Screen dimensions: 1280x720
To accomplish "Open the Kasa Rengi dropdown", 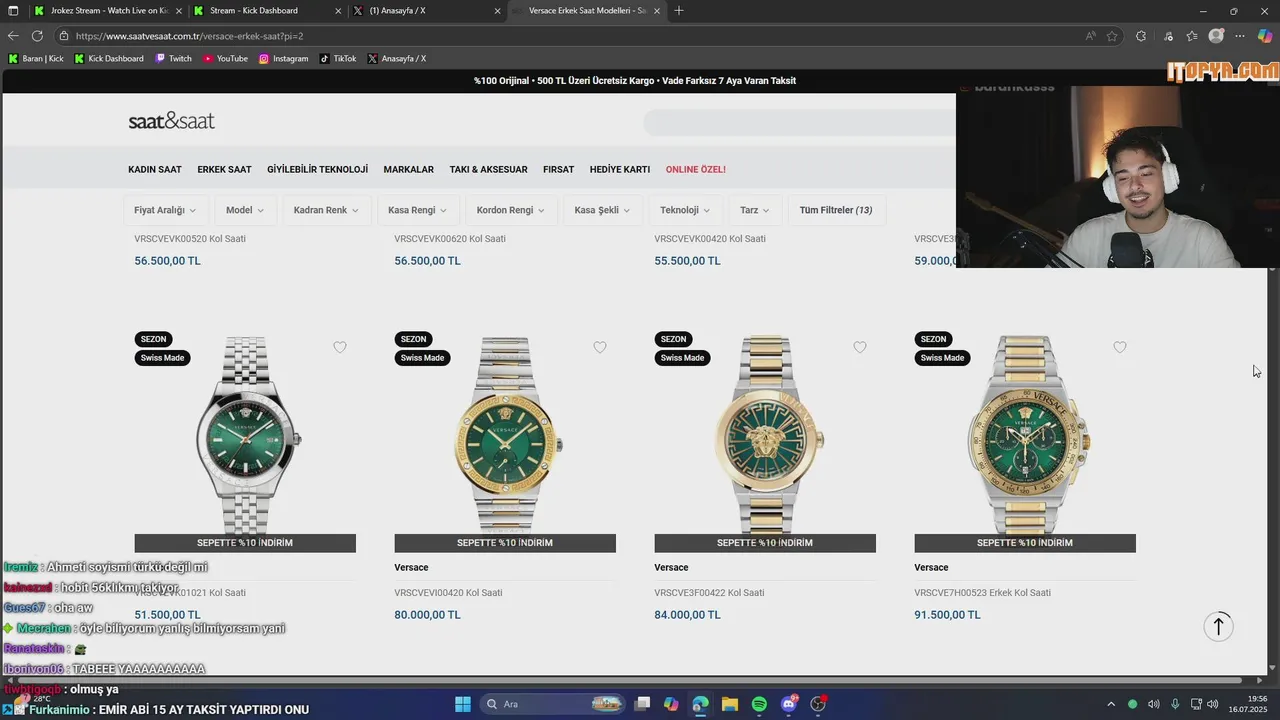I will coord(417,210).
